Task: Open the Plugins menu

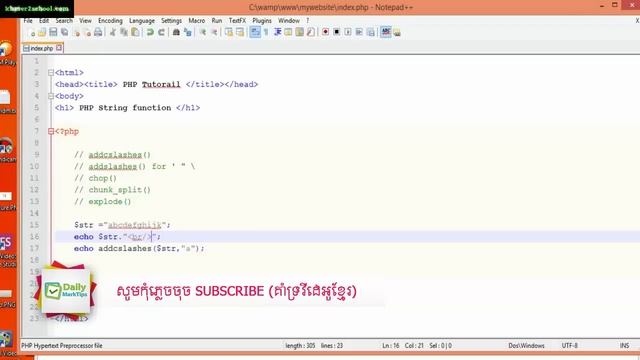Action: click(x=262, y=20)
